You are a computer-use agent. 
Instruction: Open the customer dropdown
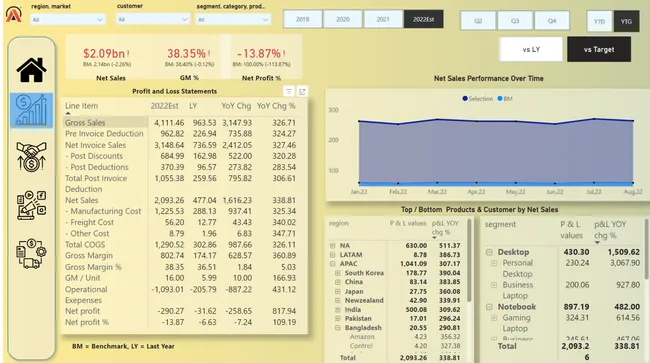tap(153, 19)
